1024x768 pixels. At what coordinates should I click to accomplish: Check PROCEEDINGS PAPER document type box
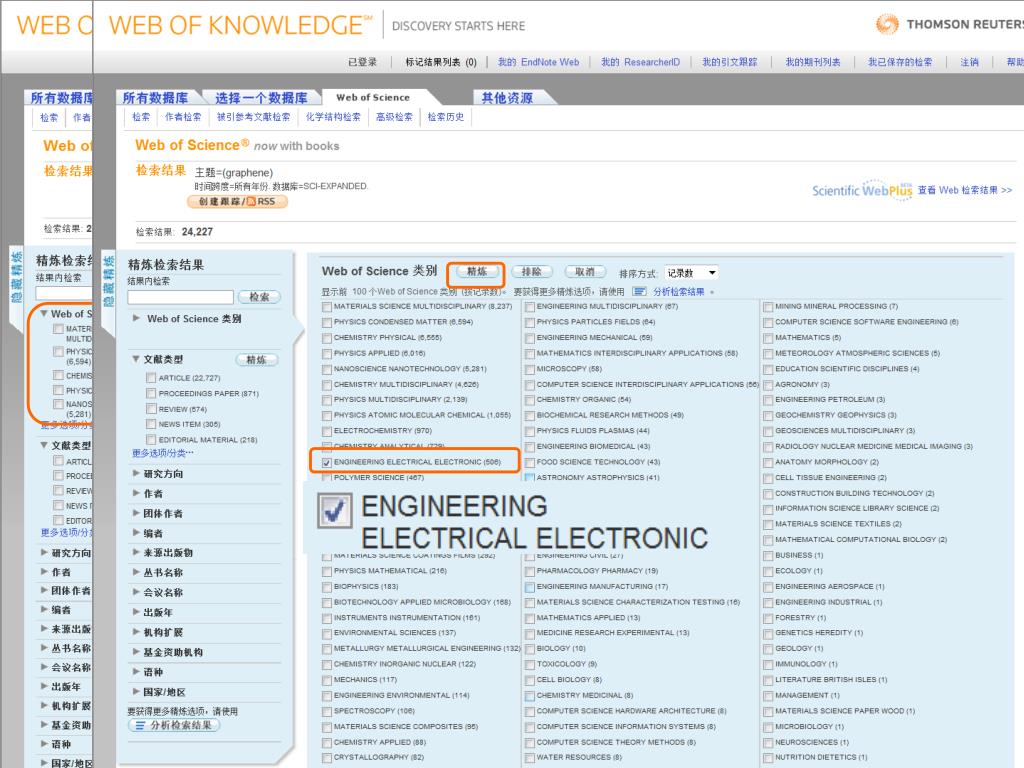coord(151,394)
